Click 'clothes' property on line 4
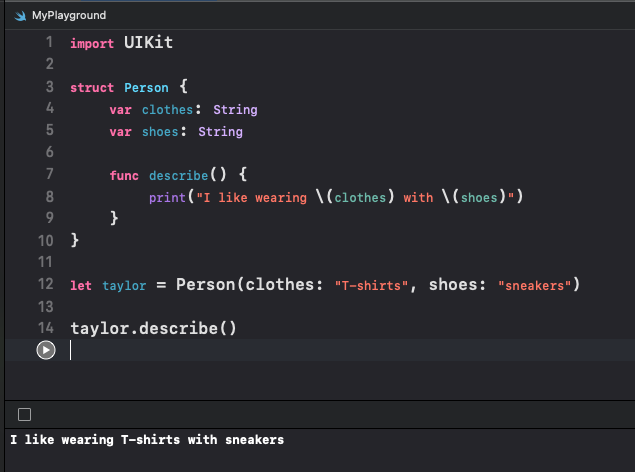Screen dimensions: 635x472 click(x=167, y=110)
